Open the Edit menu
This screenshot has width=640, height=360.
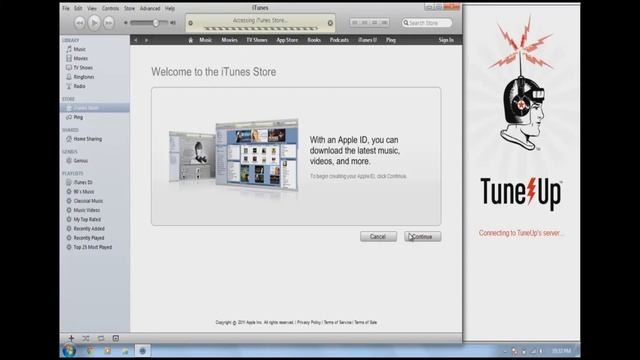pos(78,8)
